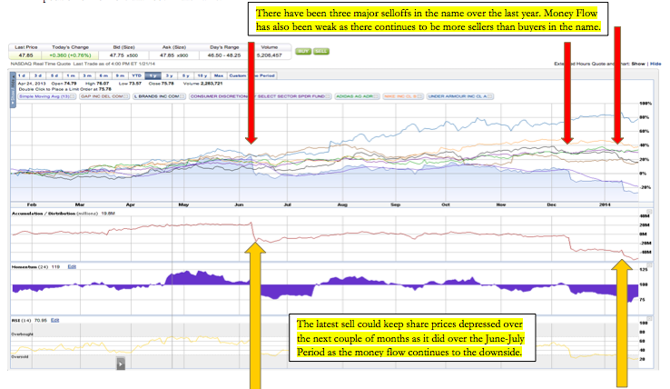
Task: Select the 3 m time range tab
Action: [x=87, y=76]
